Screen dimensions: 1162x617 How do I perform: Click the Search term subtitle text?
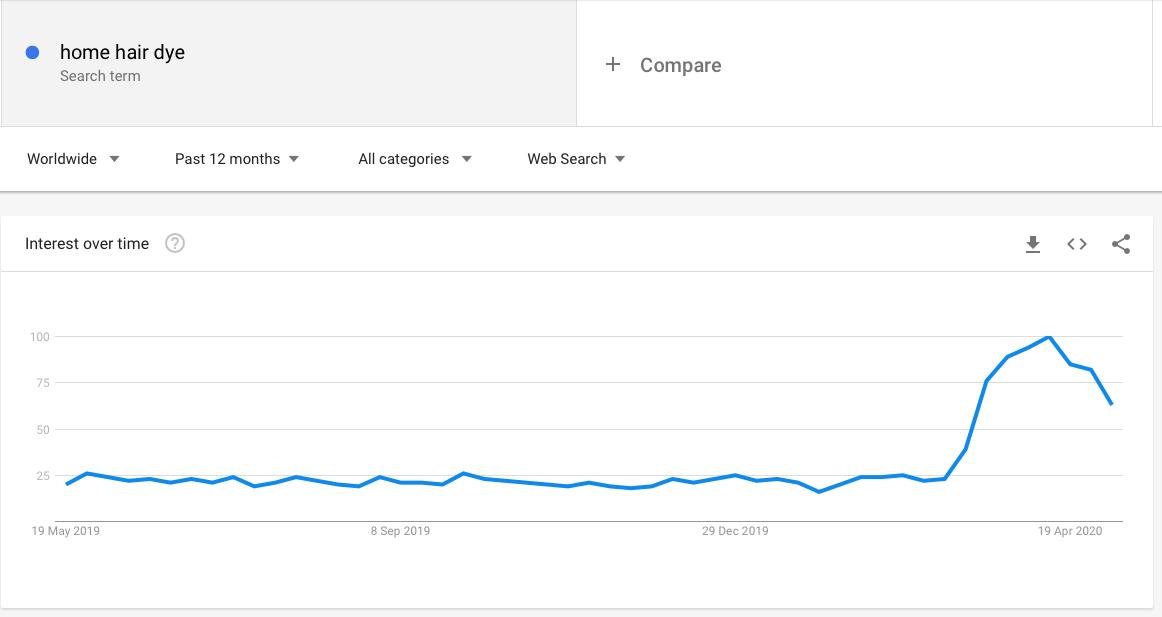coord(100,76)
